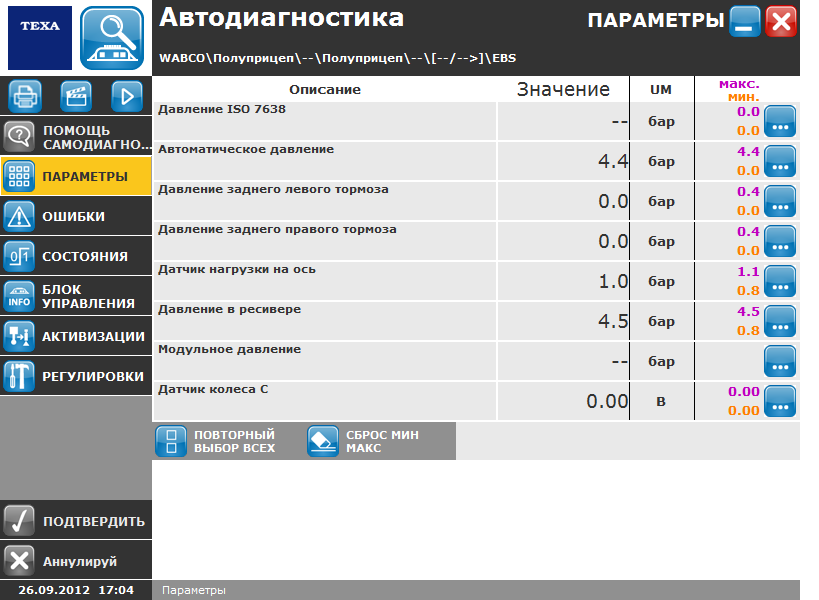Viewport: 819px width, 600px height.
Task: Click the checkbox icon of ПОВТОРНЫЙ ВЫБОР ВСЕХ
Action: point(171,441)
